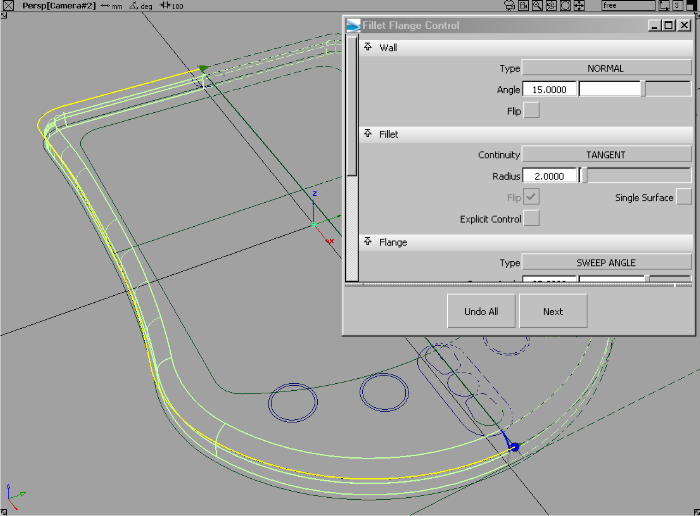
Task: Select the green arrow manipulator at curve start
Action: click(204, 68)
